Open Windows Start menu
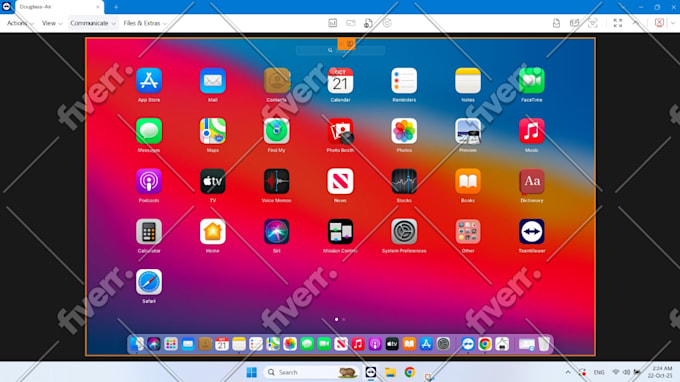This screenshot has width=680, height=382. [252, 372]
